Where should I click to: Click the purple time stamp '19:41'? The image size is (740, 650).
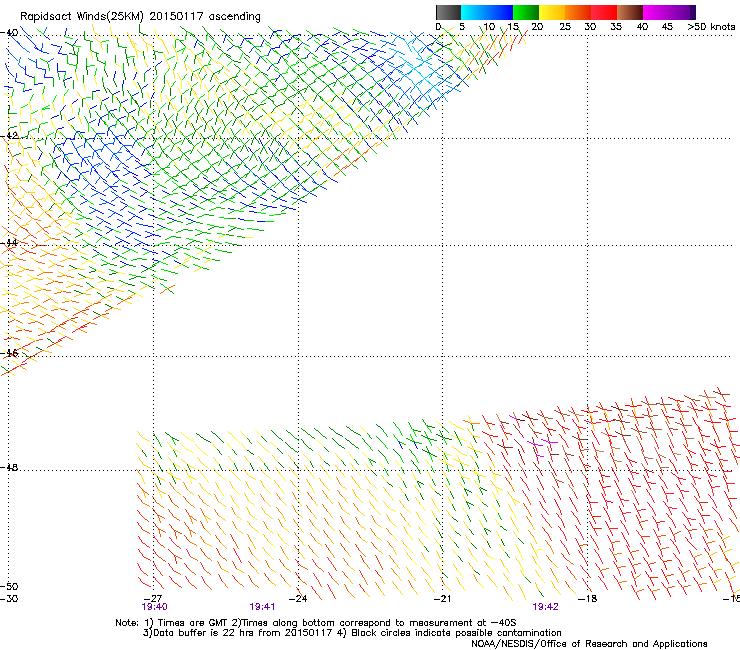262,607
